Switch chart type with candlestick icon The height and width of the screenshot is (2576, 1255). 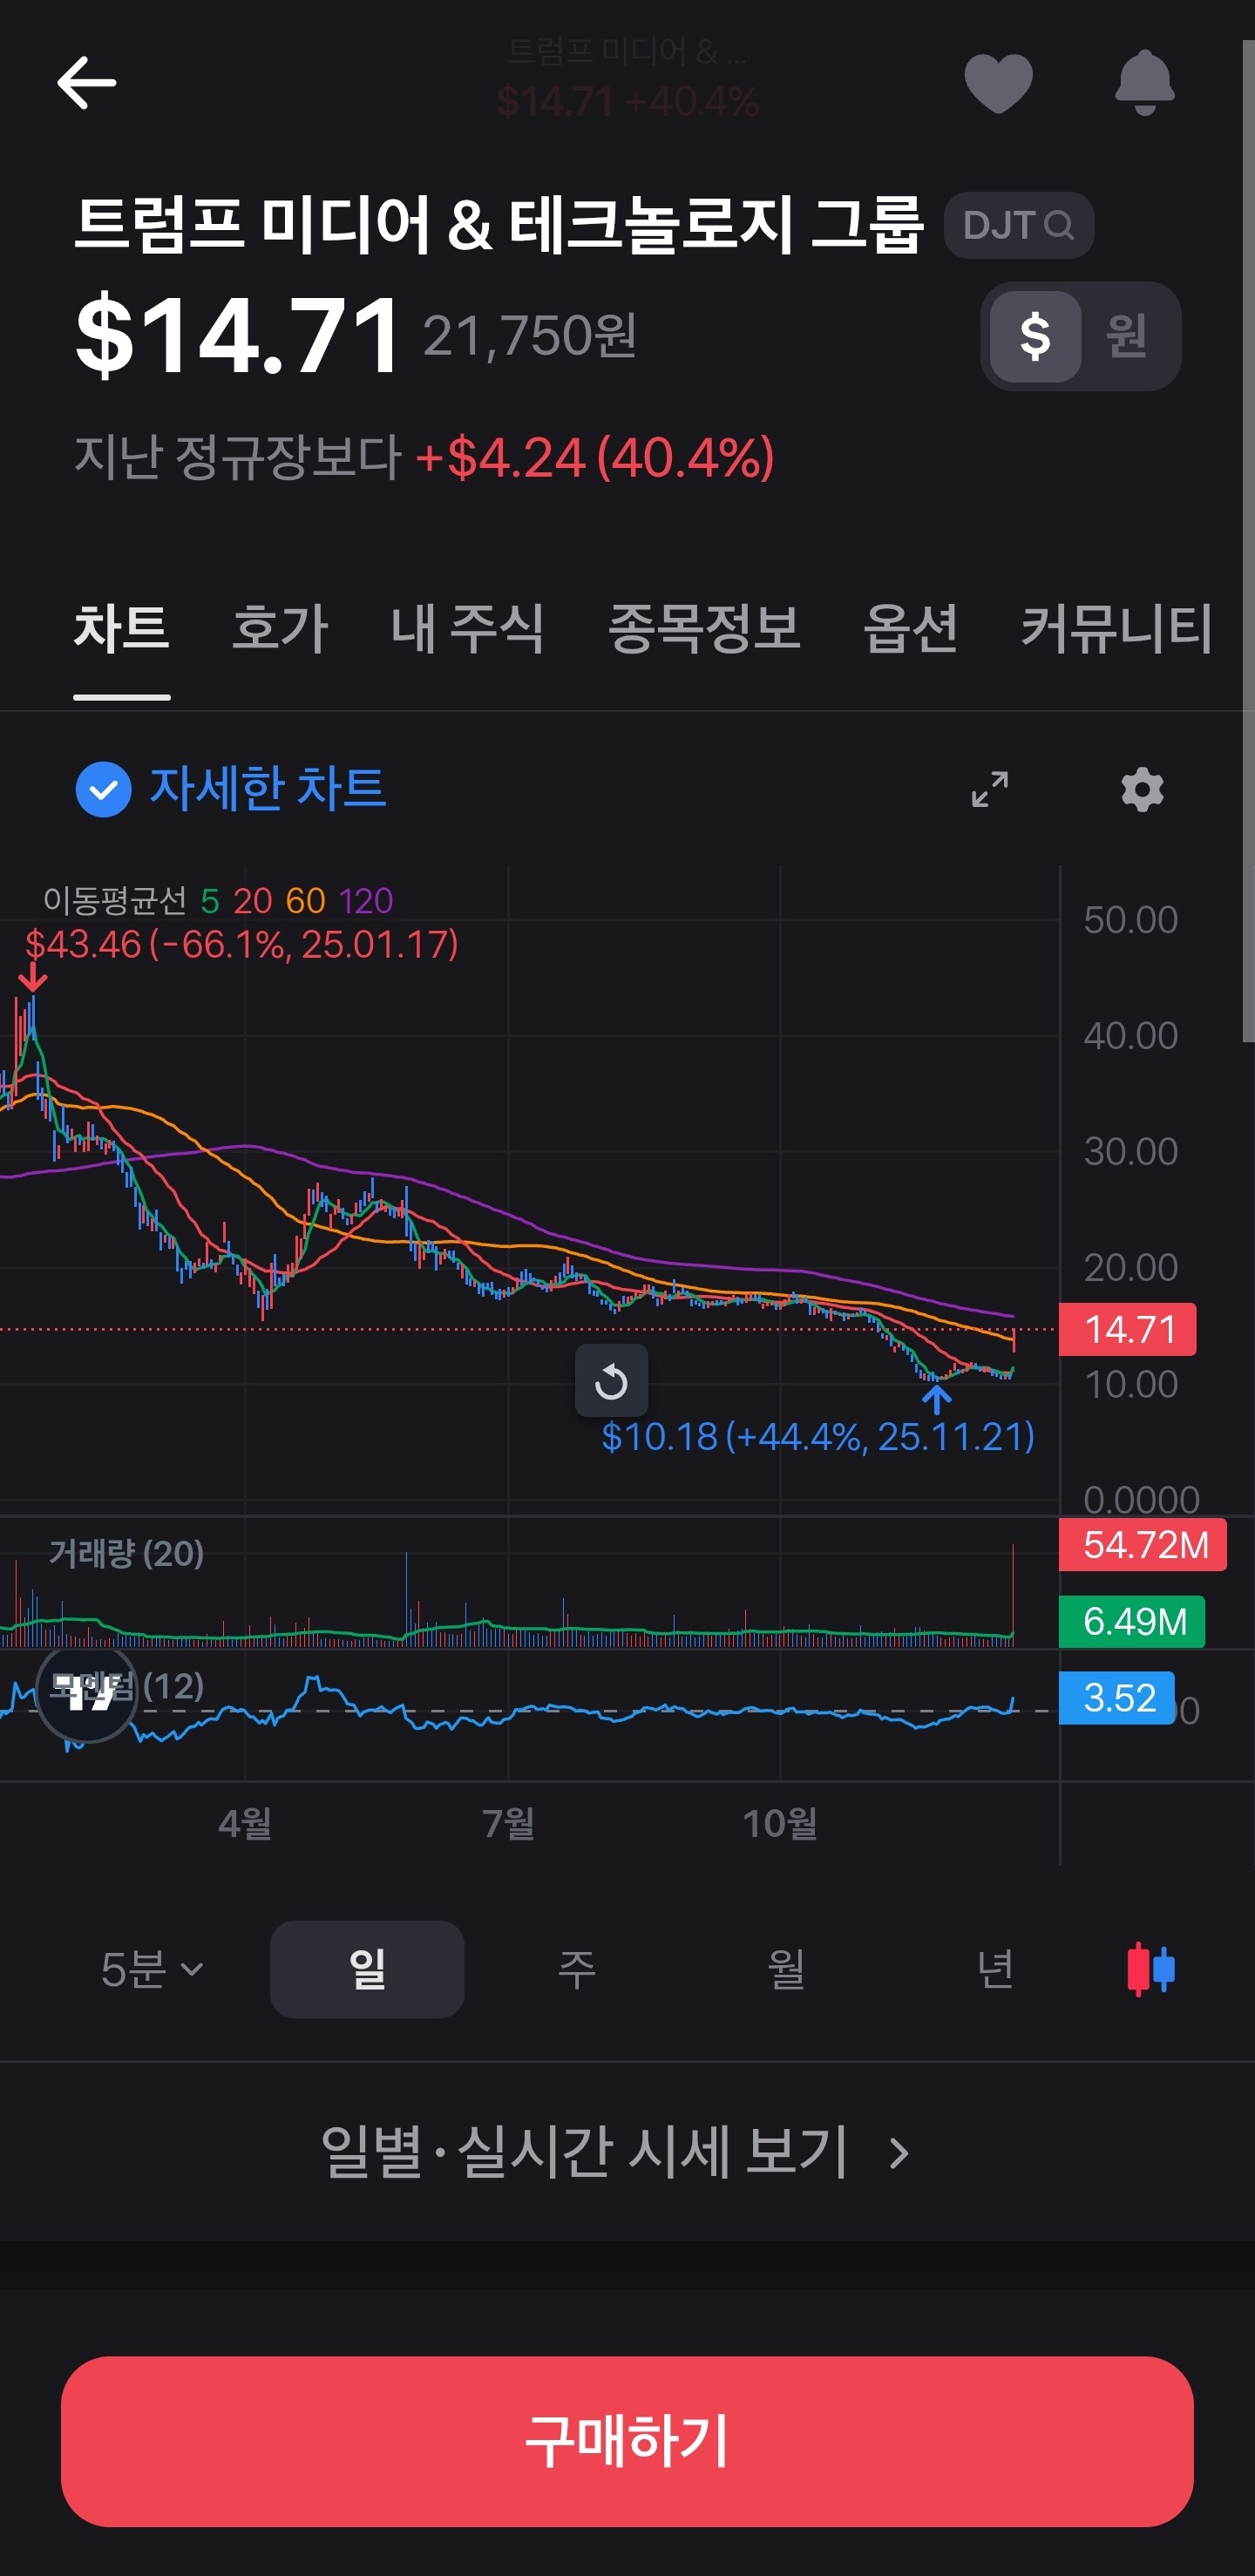coord(1150,1969)
